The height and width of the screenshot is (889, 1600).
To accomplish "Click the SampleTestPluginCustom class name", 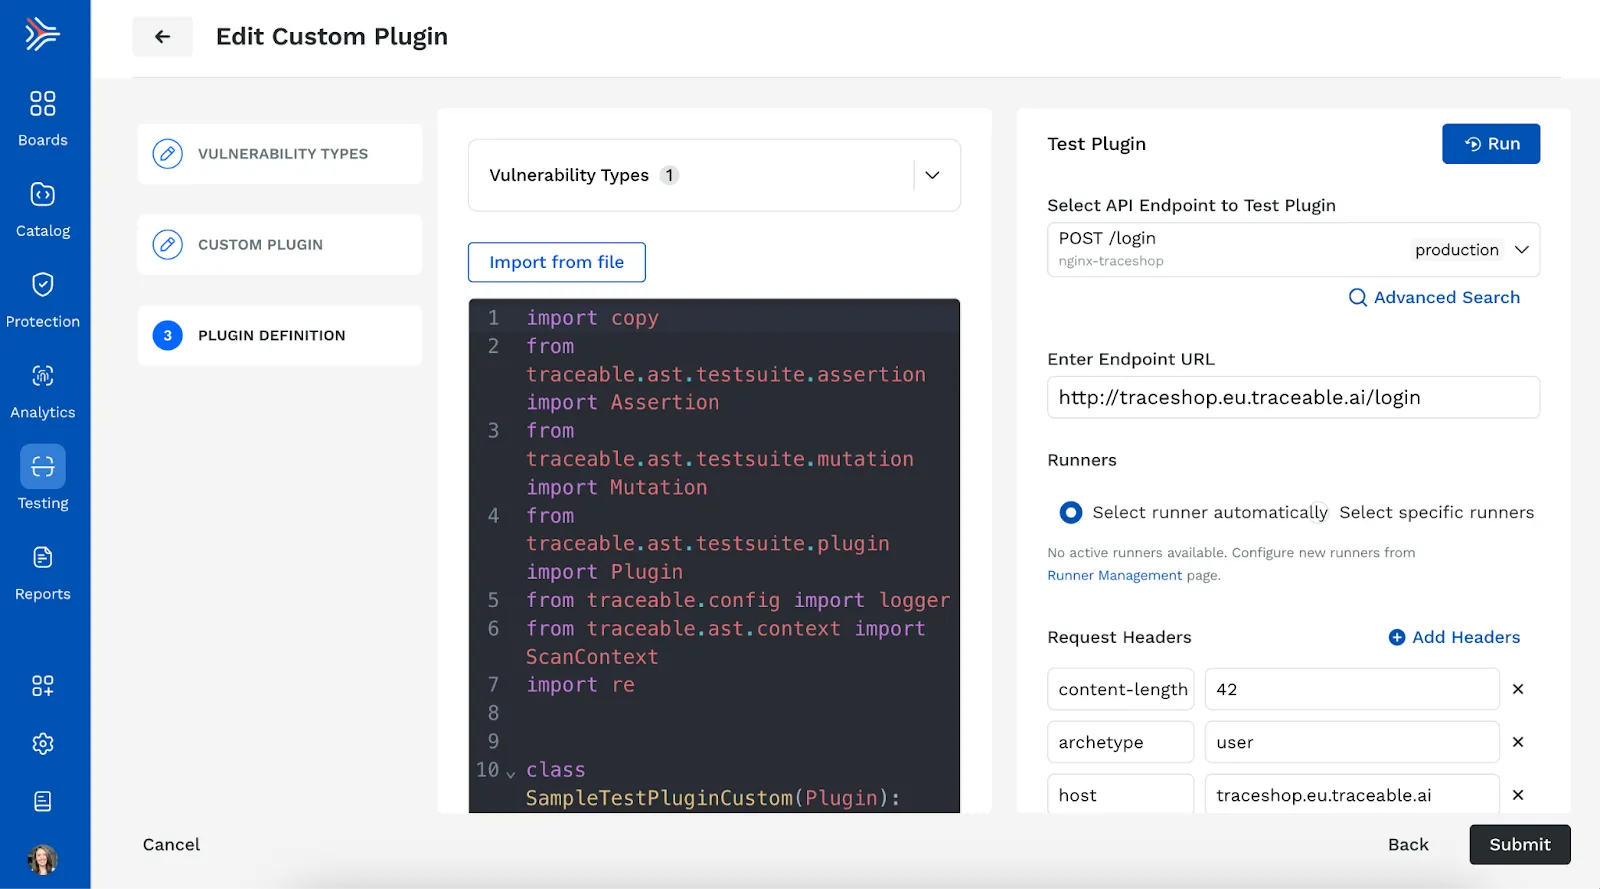I will pos(659,798).
